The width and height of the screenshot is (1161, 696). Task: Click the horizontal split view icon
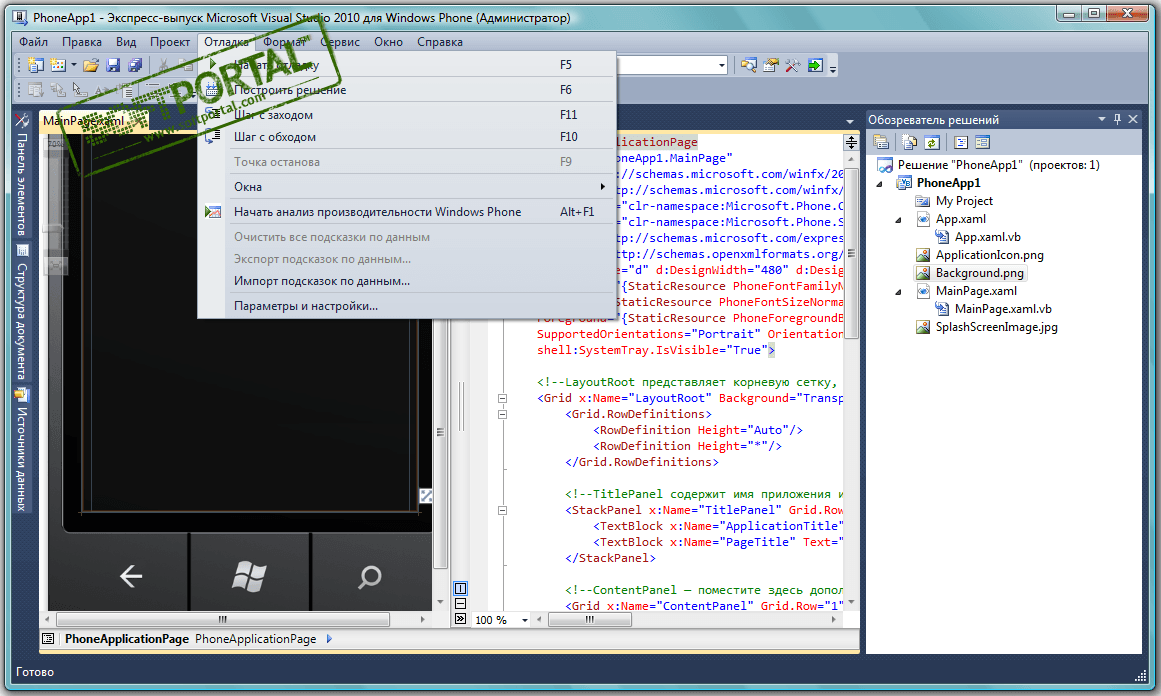pyautogui.click(x=461, y=603)
